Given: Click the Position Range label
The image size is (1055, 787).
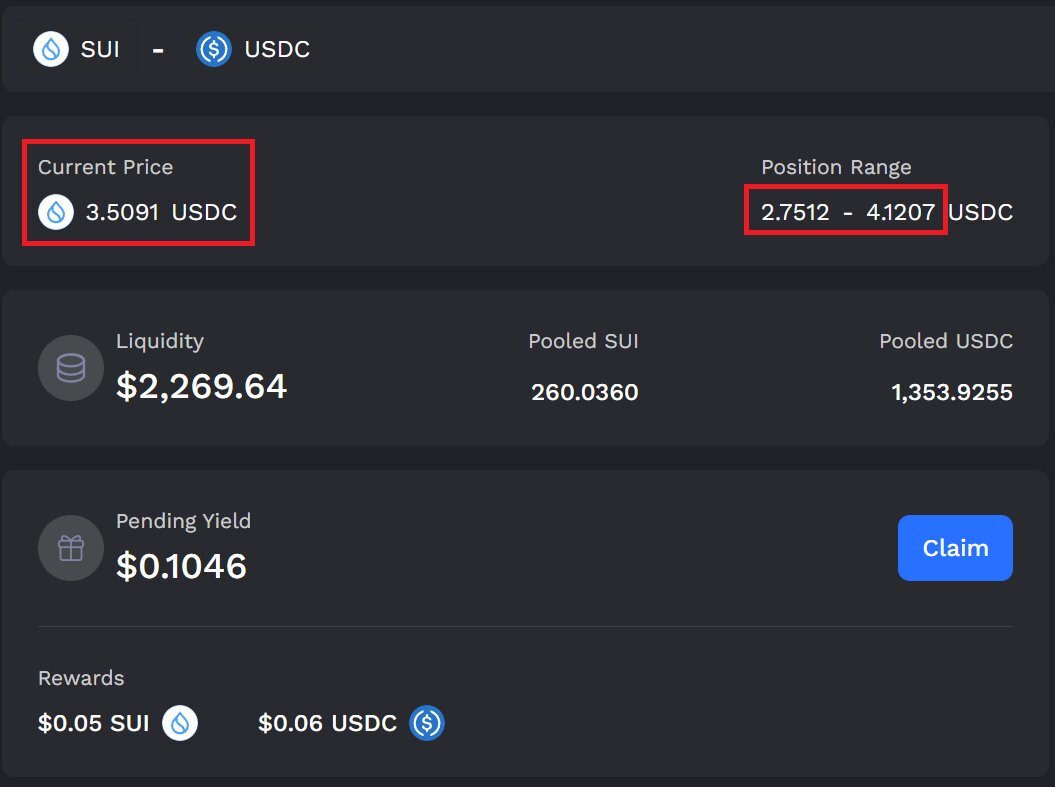Looking at the screenshot, I should (836, 167).
